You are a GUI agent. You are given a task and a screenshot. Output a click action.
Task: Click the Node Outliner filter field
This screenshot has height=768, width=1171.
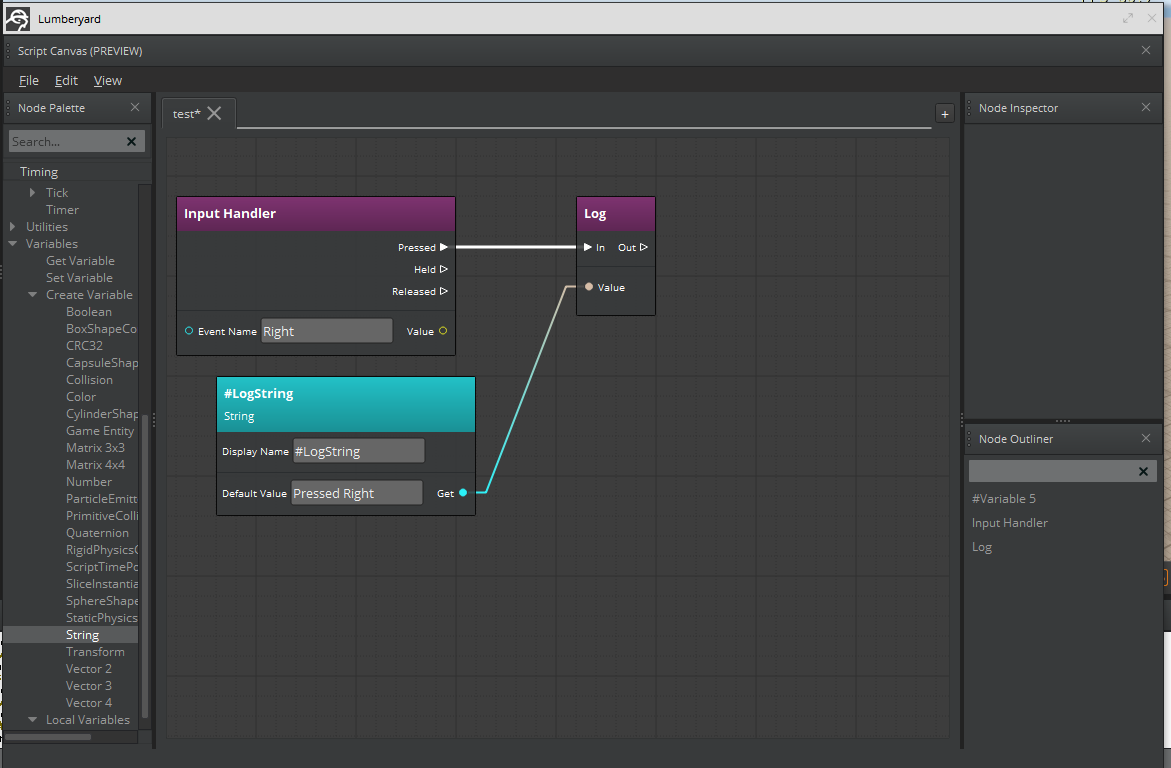(x=1053, y=471)
